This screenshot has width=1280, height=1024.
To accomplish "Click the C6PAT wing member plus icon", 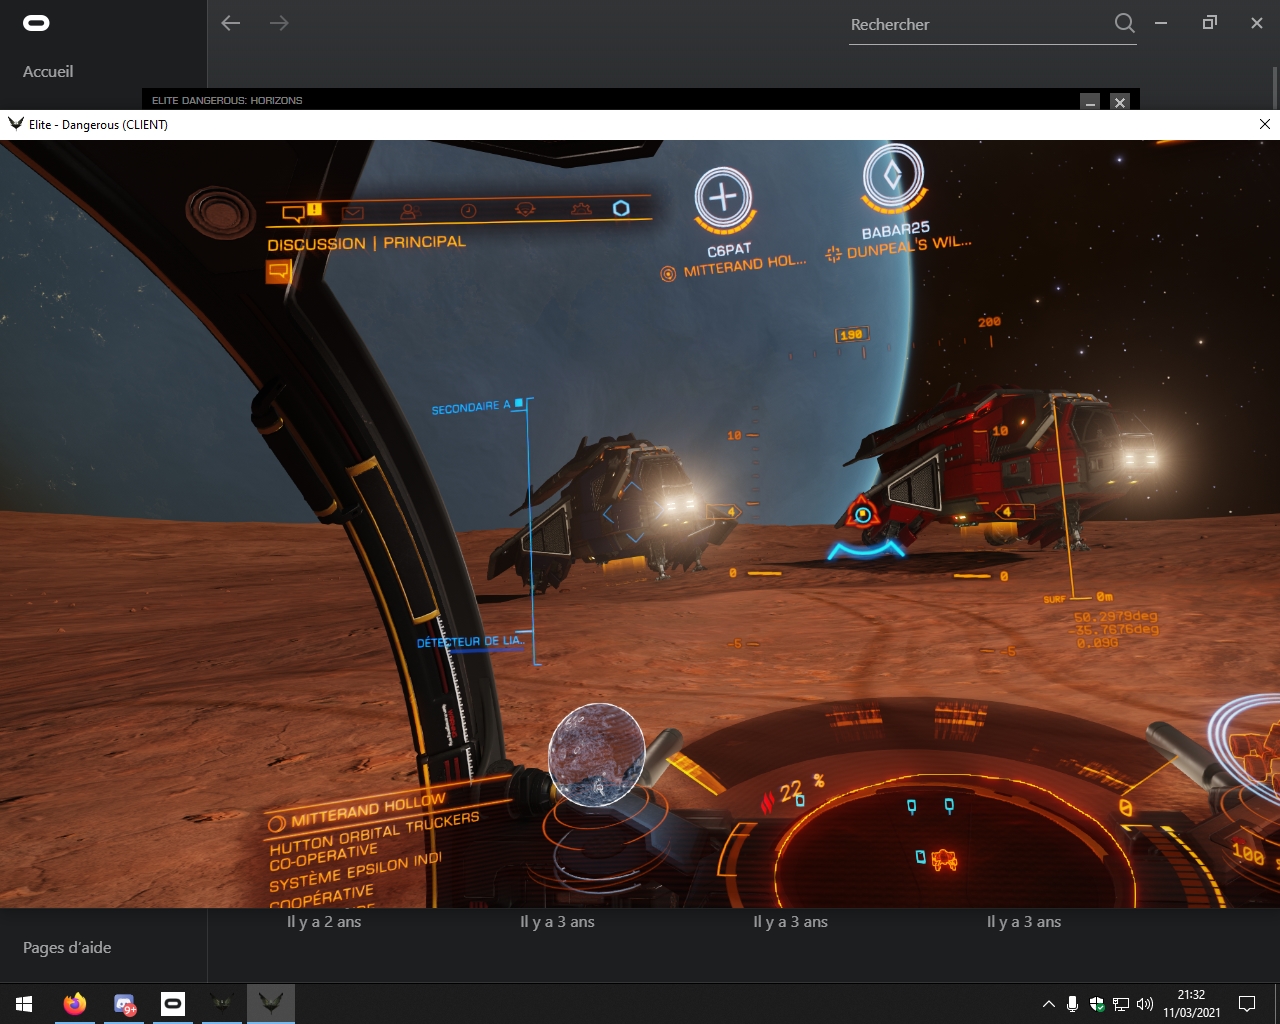I will [723, 197].
